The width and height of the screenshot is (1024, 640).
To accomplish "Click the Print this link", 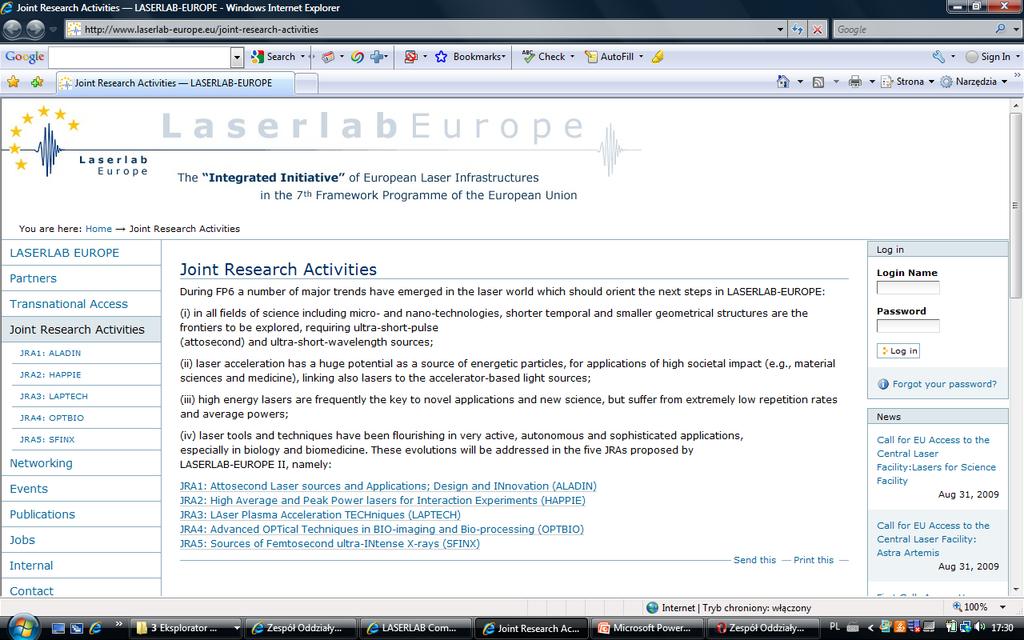I will (x=814, y=560).
